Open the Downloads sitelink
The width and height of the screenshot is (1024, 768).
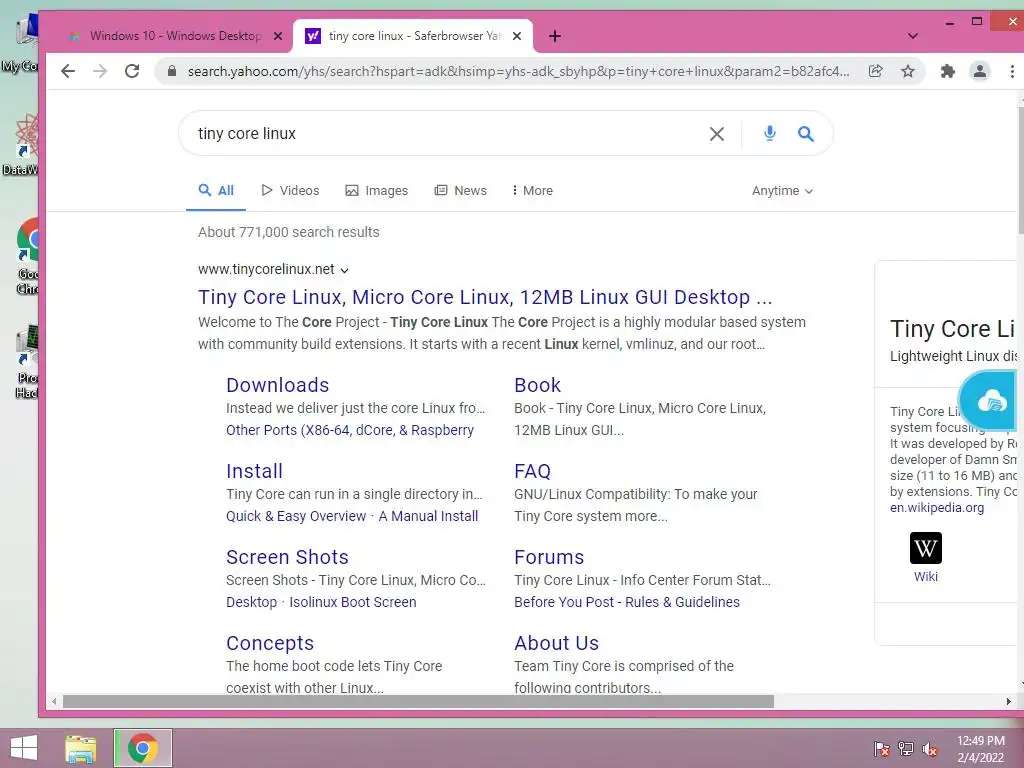pos(278,385)
